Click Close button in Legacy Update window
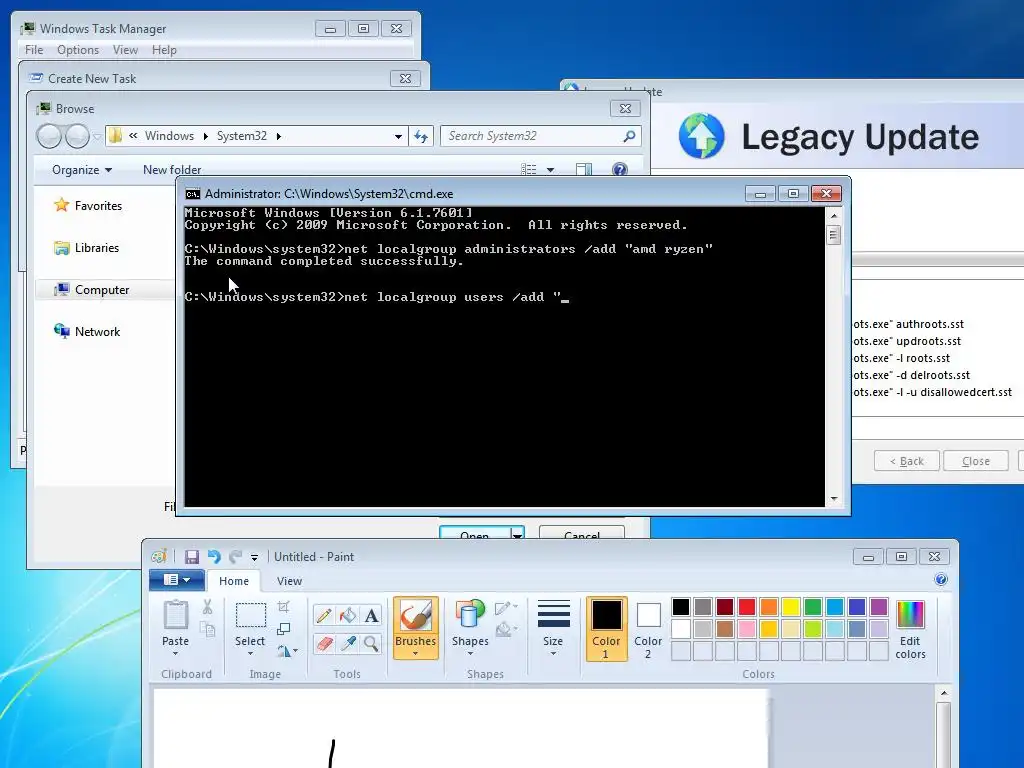This screenshot has height=768, width=1024. (x=976, y=461)
